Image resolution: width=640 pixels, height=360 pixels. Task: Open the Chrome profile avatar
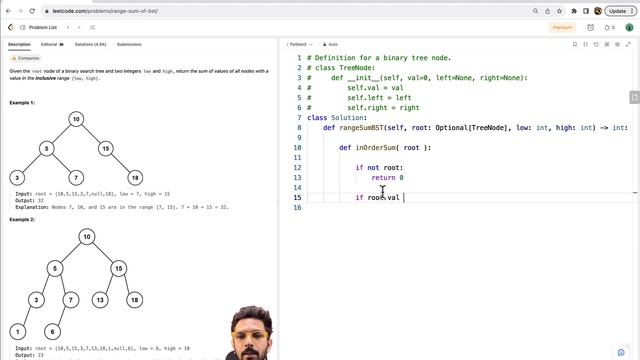coord(598,11)
